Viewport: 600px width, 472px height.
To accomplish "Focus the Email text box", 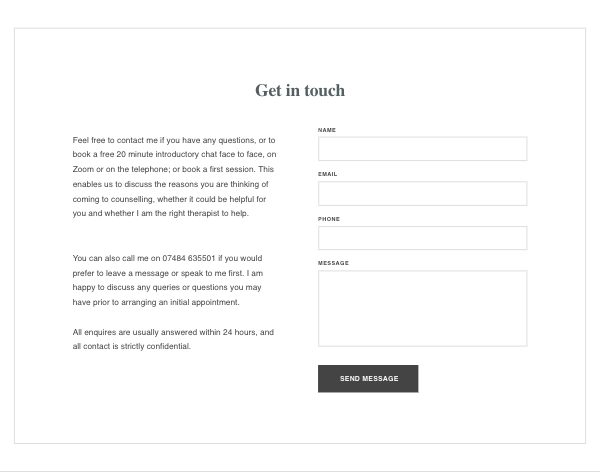I will (422, 193).
